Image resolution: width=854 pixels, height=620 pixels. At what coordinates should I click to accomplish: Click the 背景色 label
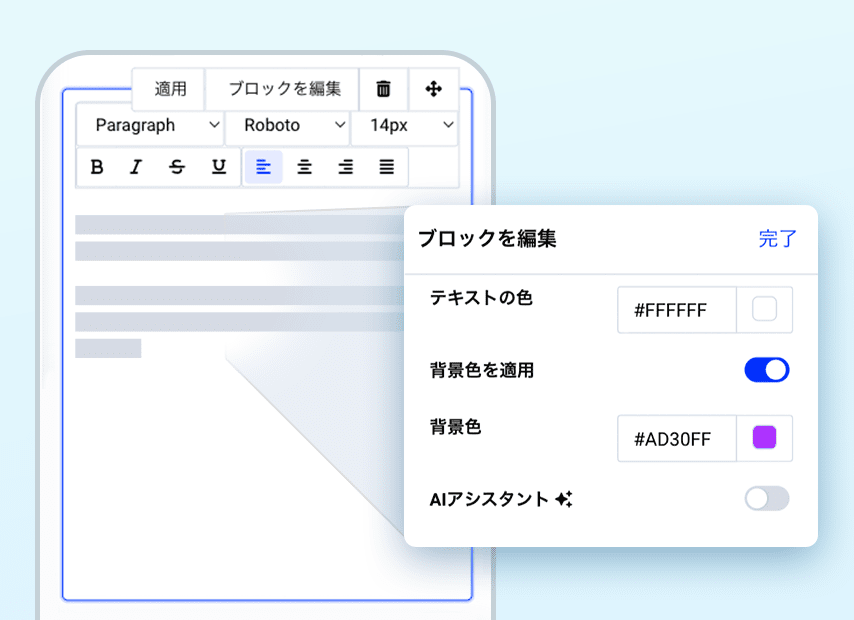click(455, 427)
